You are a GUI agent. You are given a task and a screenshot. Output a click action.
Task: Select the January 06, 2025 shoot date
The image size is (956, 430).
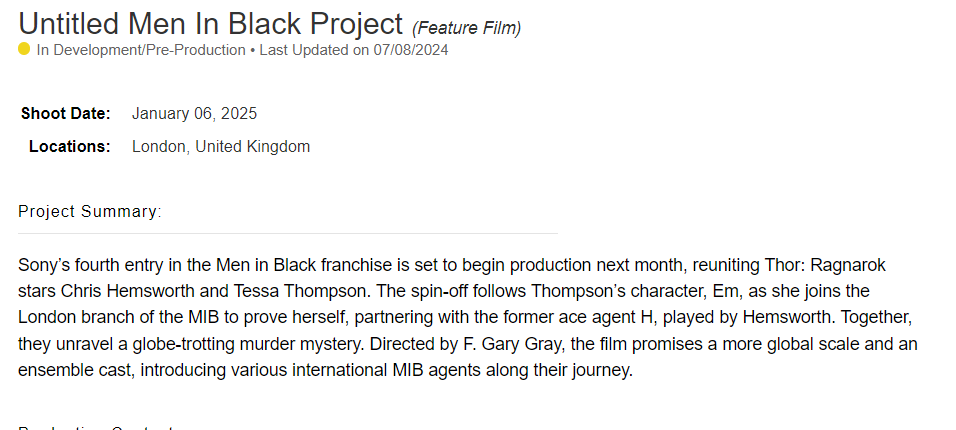pyautogui.click(x=194, y=114)
